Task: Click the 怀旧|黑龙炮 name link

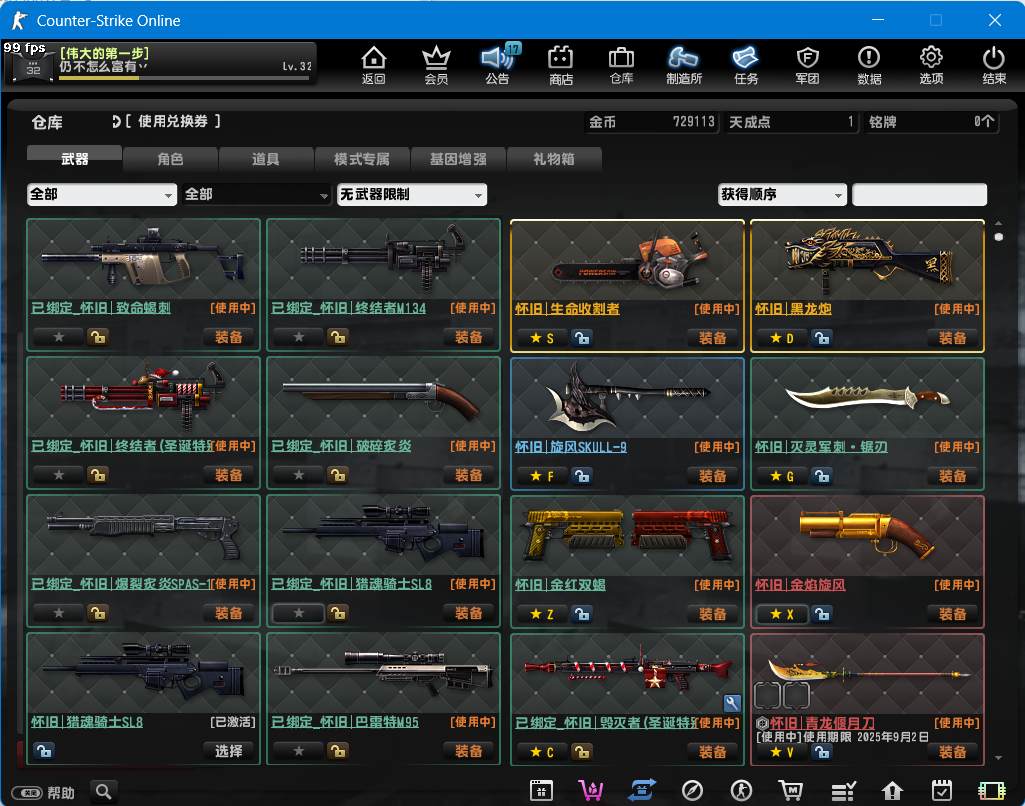Action: pos(793,309)
